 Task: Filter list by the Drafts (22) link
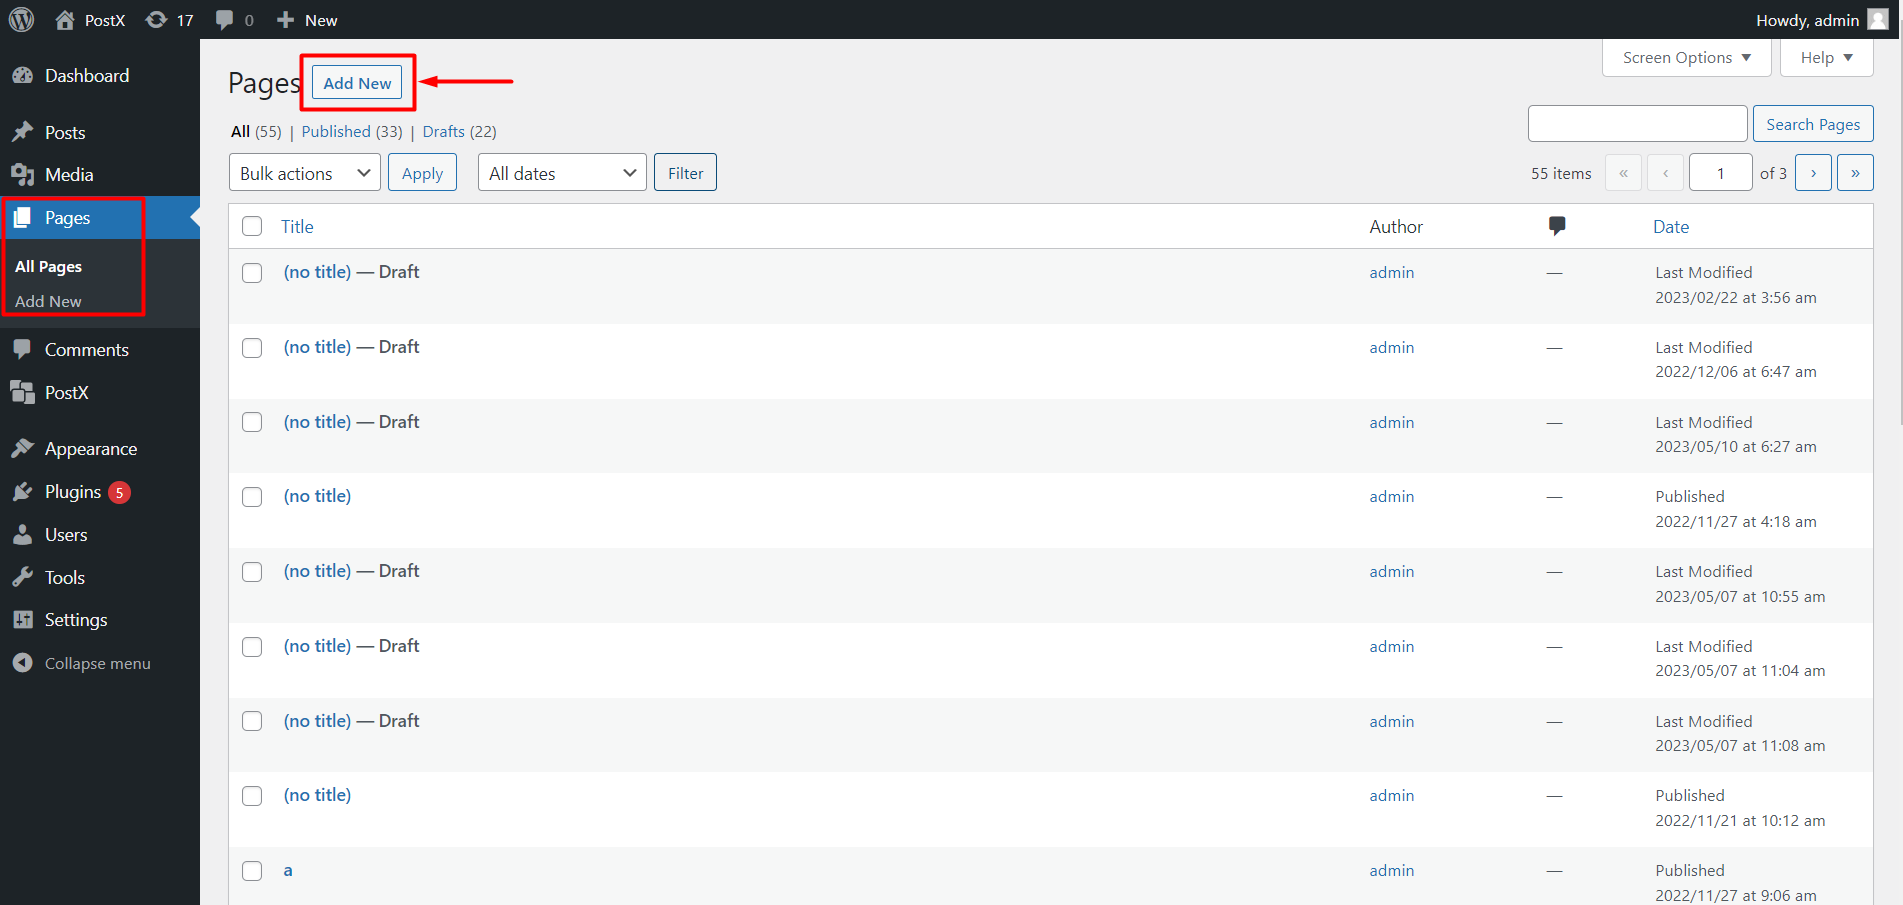443,132
